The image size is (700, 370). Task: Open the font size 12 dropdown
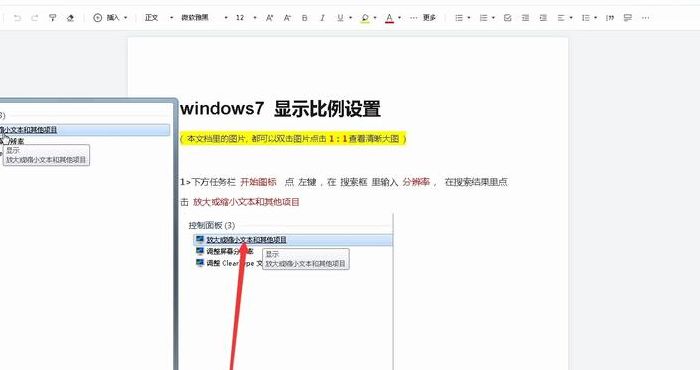(246, 18)
